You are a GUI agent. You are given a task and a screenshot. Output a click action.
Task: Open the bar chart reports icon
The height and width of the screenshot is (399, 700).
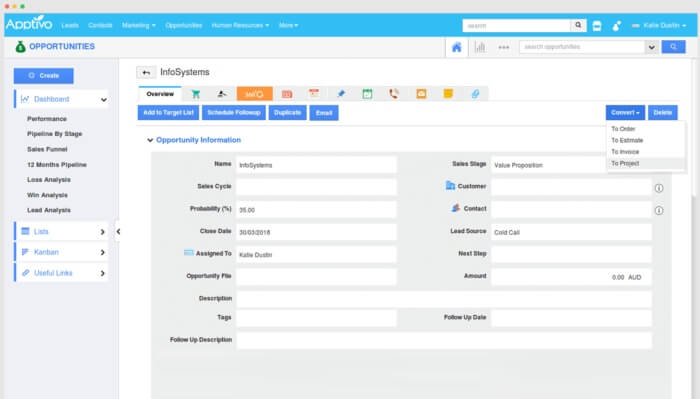(x=480, y=47)
